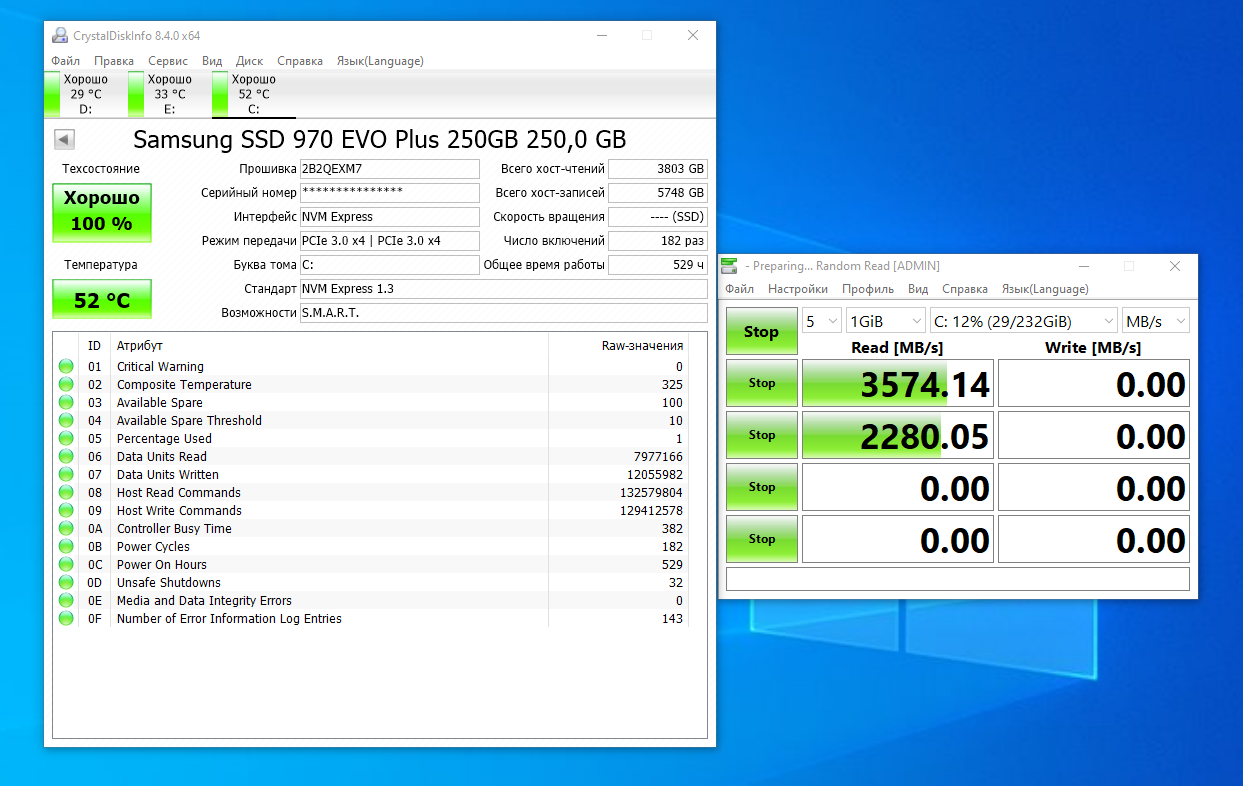Click the power-on count field 182 раз

point(658,241)
